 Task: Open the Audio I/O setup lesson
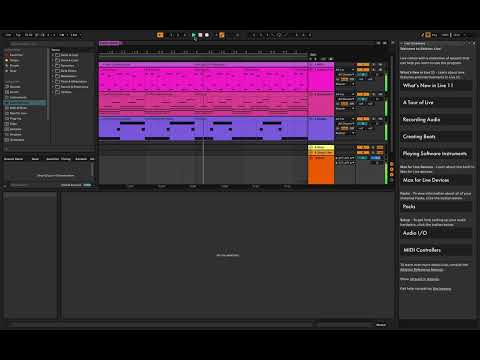click(436, 233)
